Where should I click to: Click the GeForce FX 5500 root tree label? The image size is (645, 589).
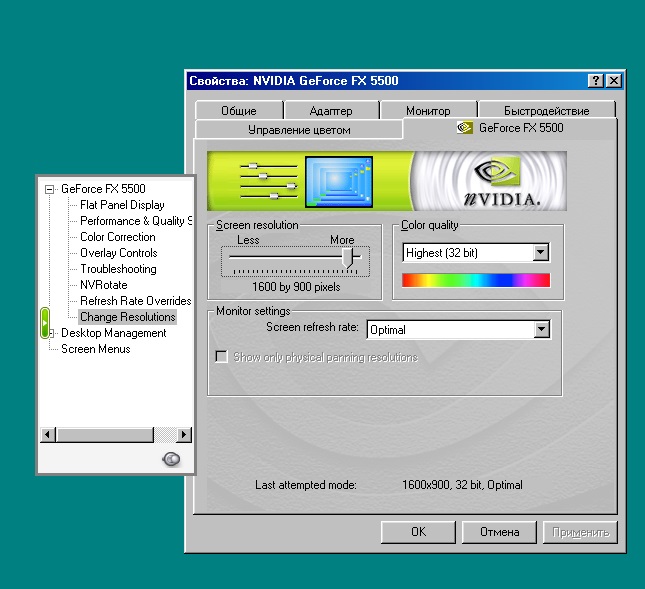click(x=103, y=189)
